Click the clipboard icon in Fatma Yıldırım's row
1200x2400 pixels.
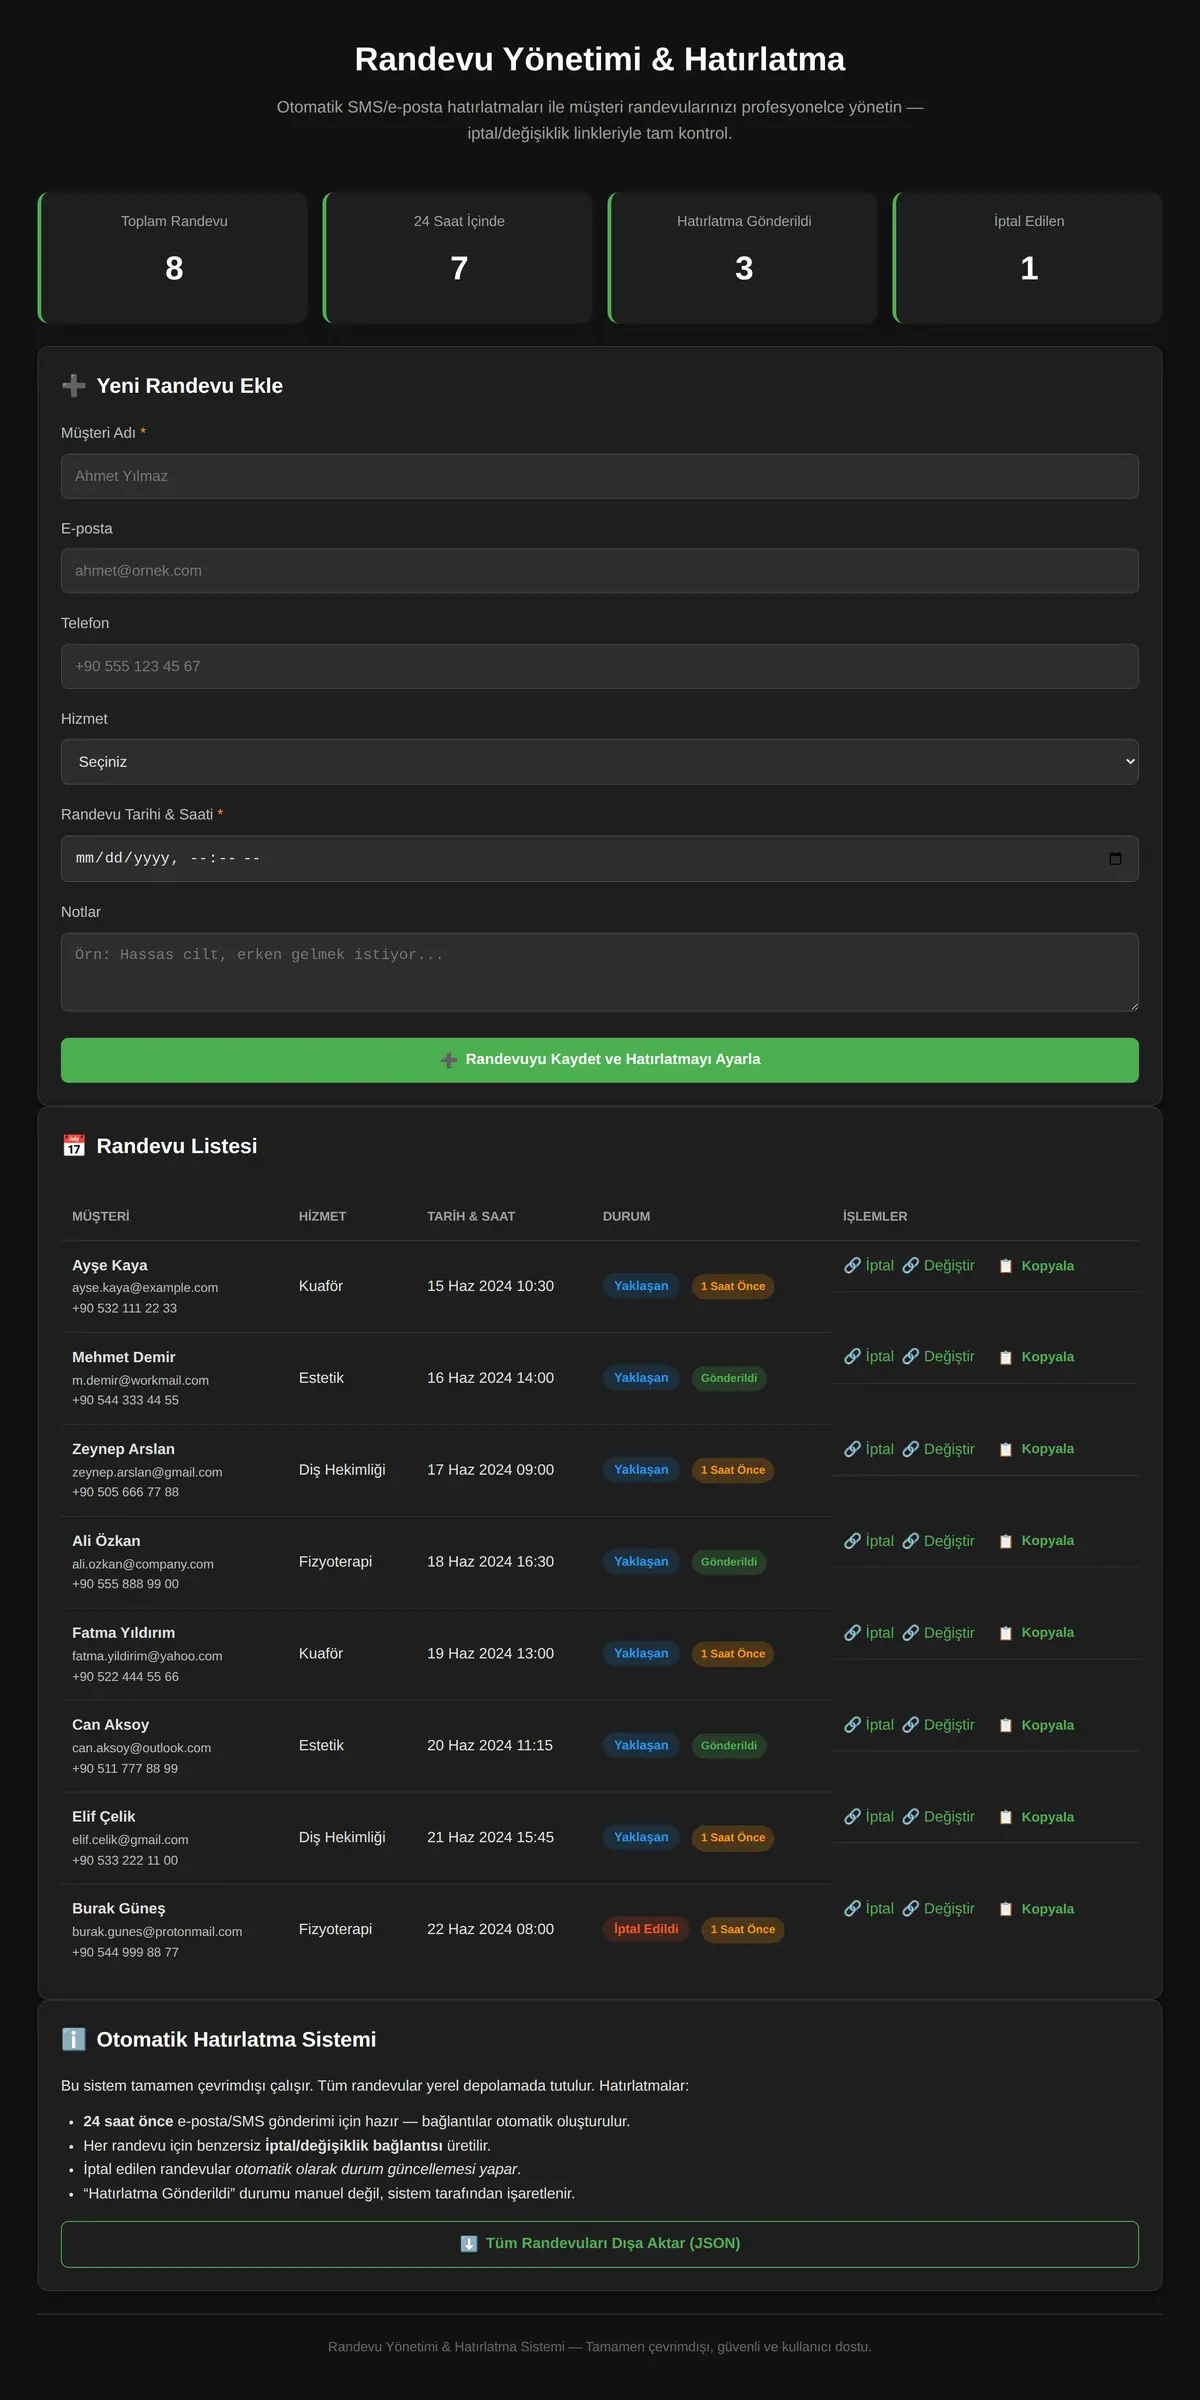click(x=1006, y=1633)
